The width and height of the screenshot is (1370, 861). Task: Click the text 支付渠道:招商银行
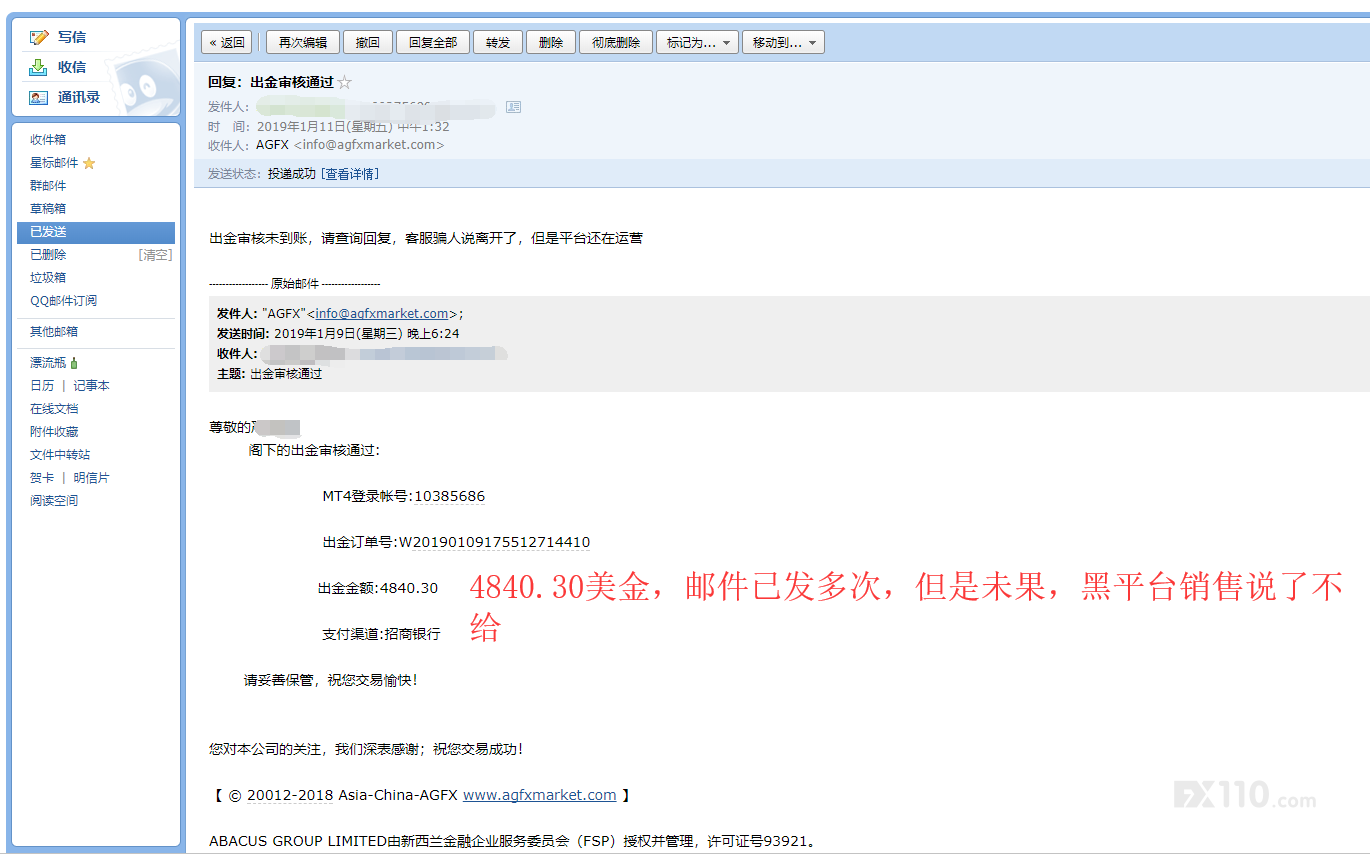coord(381,634)
